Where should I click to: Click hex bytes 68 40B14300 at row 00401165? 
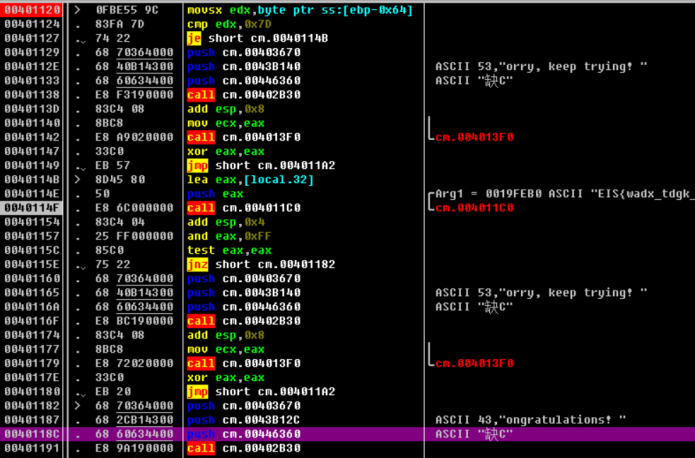134,293
